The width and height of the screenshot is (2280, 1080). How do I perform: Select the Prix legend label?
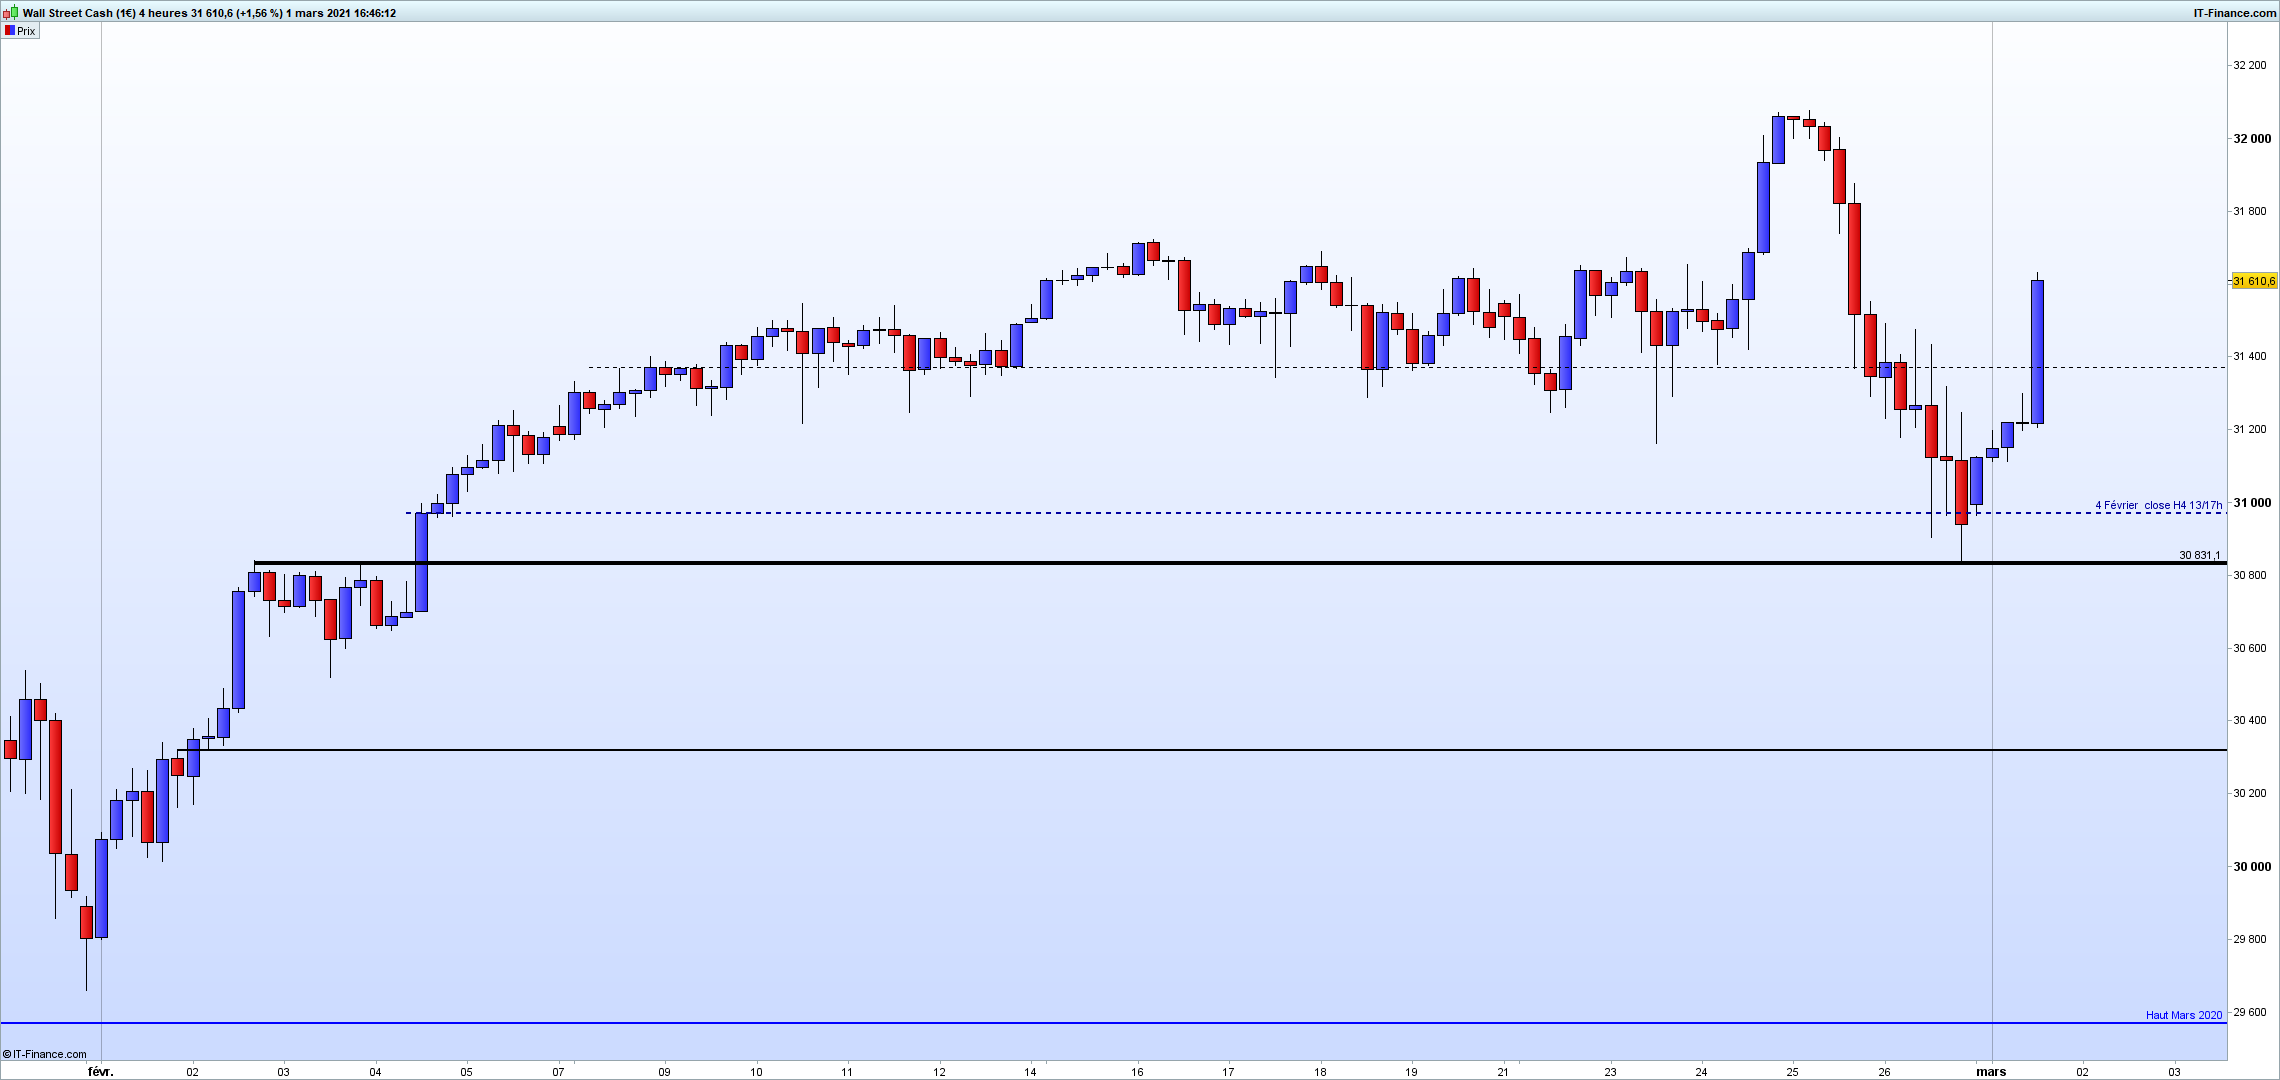(27, 31)
